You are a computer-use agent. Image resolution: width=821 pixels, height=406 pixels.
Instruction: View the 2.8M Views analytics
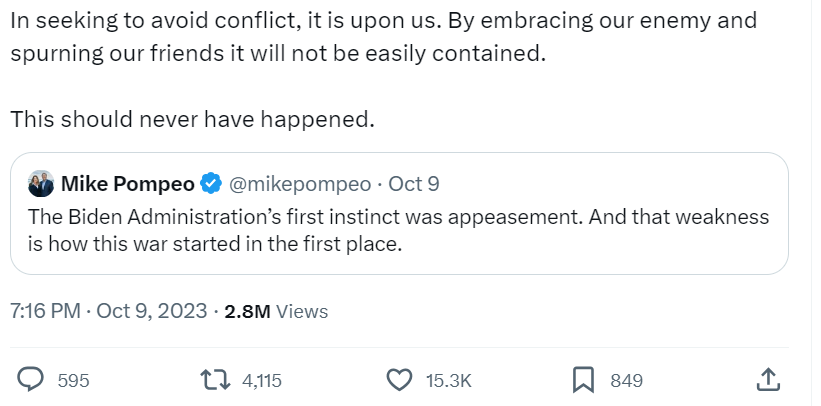pyautogui.click(x=276, y=311)
